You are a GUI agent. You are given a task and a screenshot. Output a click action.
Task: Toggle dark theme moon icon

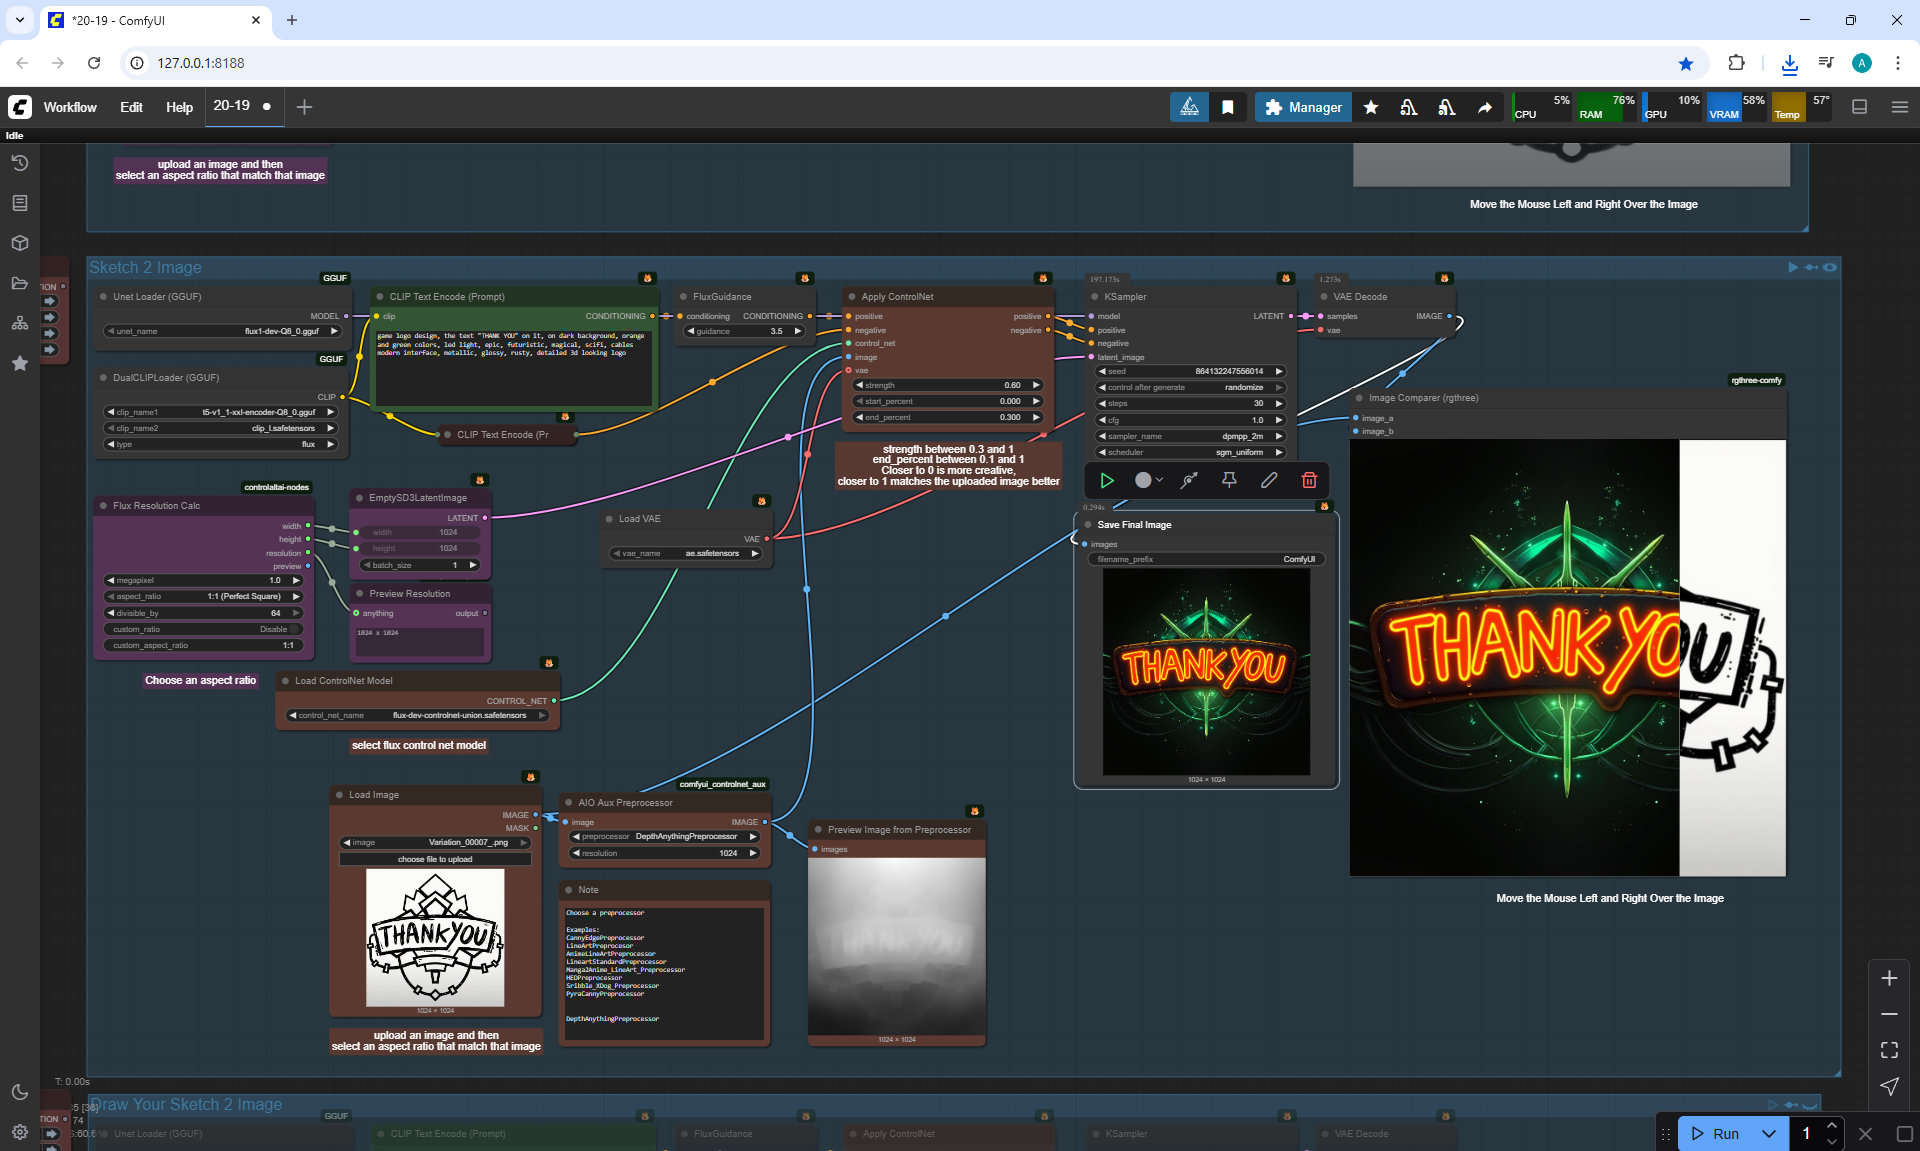tap(20, 1092)
